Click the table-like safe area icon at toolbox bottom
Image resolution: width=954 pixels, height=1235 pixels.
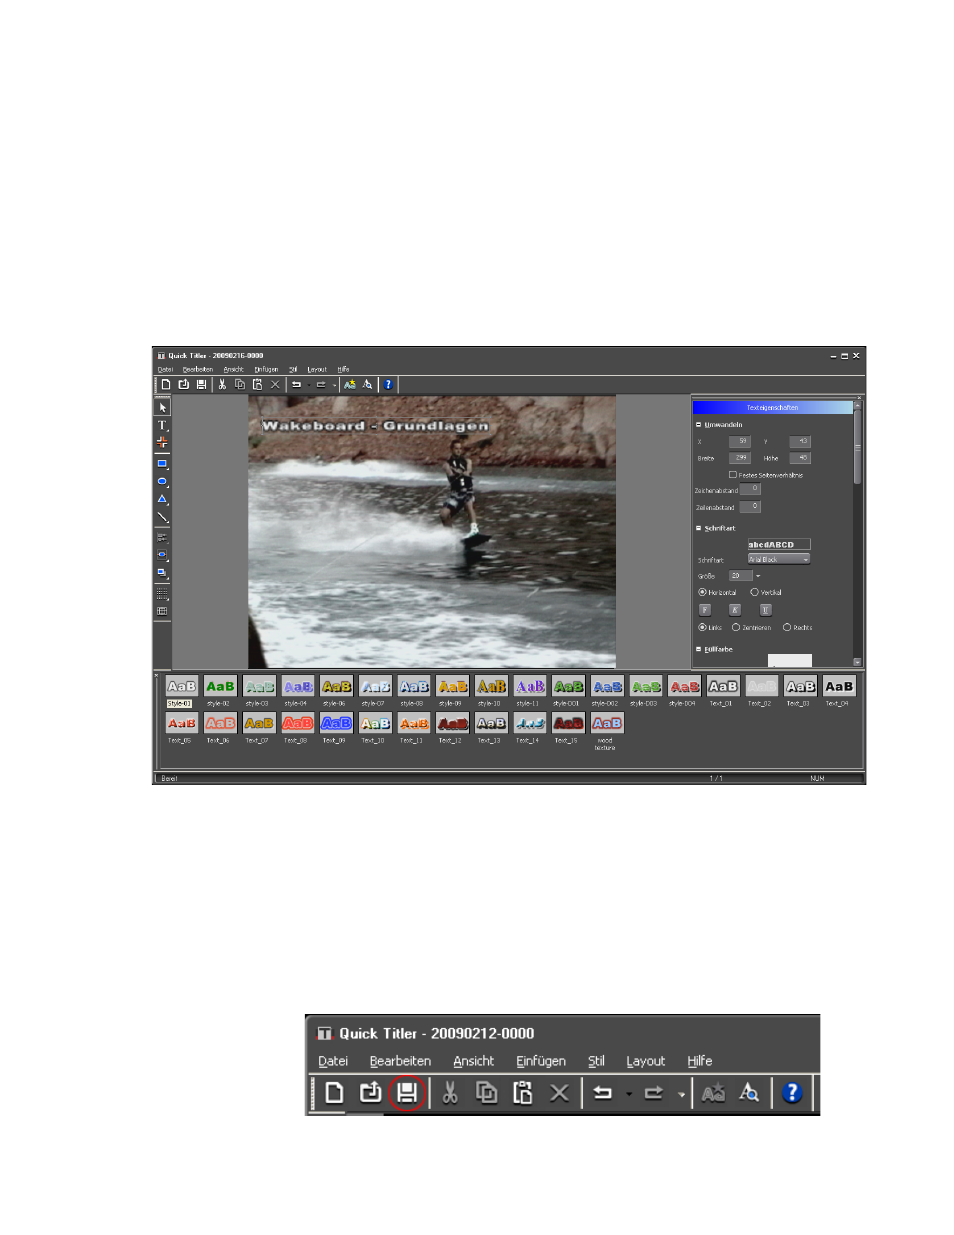click(162, 610)
